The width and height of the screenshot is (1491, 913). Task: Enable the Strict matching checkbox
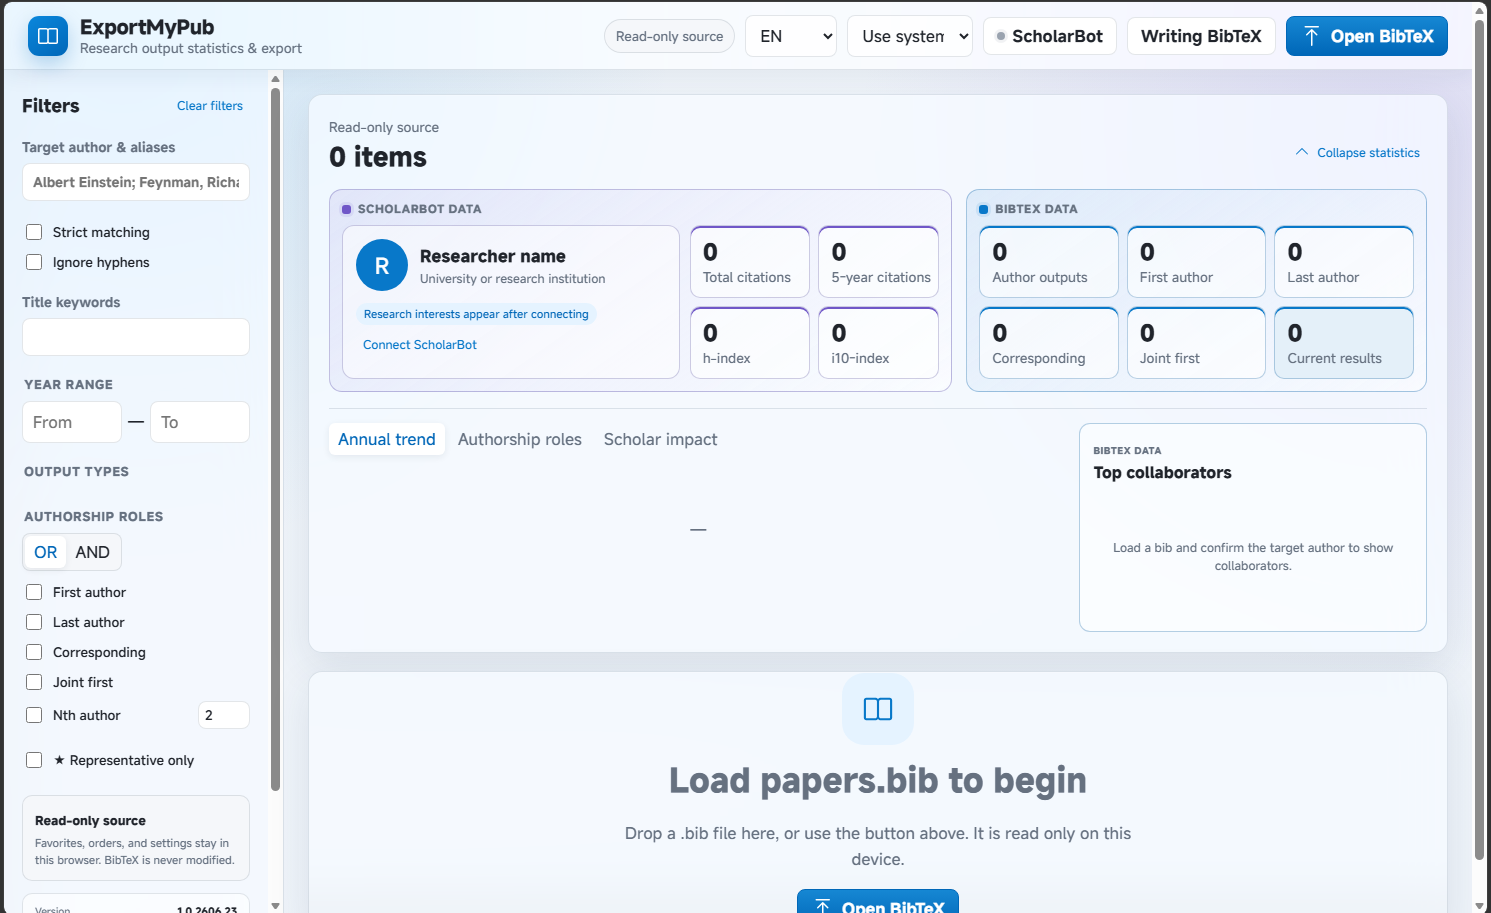[34, 232]
